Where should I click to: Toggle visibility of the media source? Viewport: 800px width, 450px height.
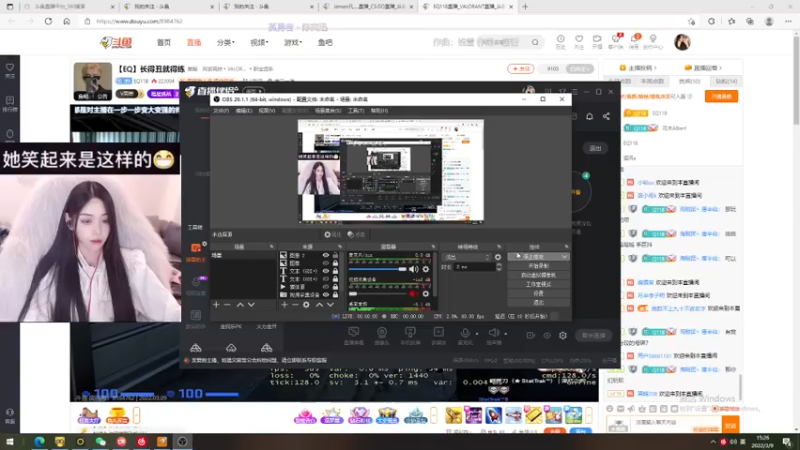coord(326,287)
